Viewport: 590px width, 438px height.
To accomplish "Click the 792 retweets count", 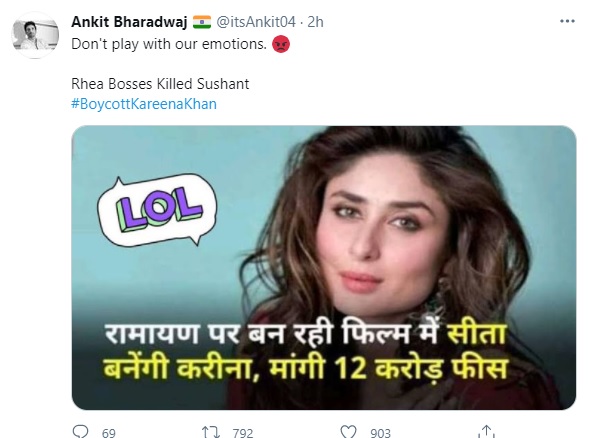I will click(x=243, y=433).
